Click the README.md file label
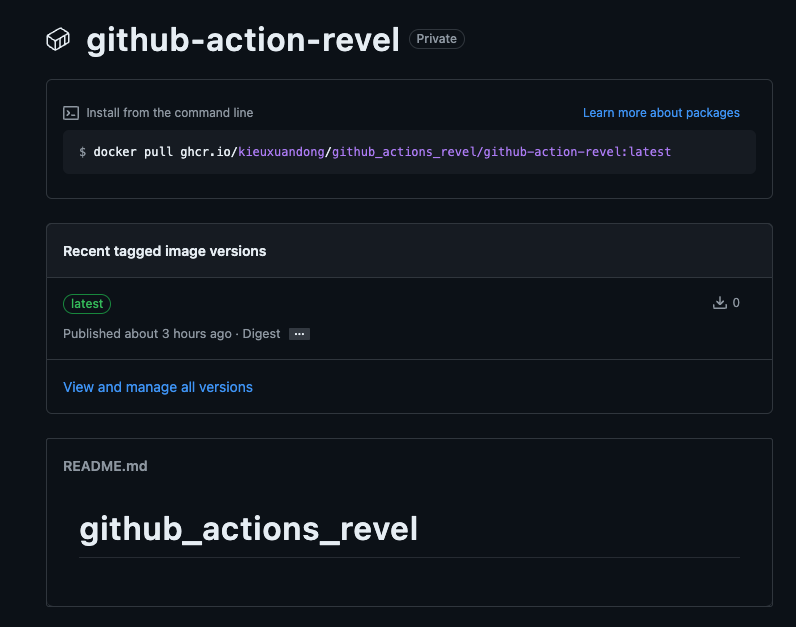 pyautogui.click(x=105, y=466)
